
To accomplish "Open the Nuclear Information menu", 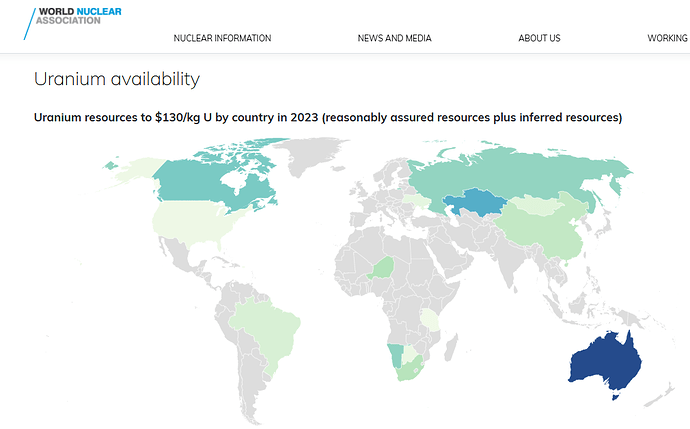I will (222, 38).
